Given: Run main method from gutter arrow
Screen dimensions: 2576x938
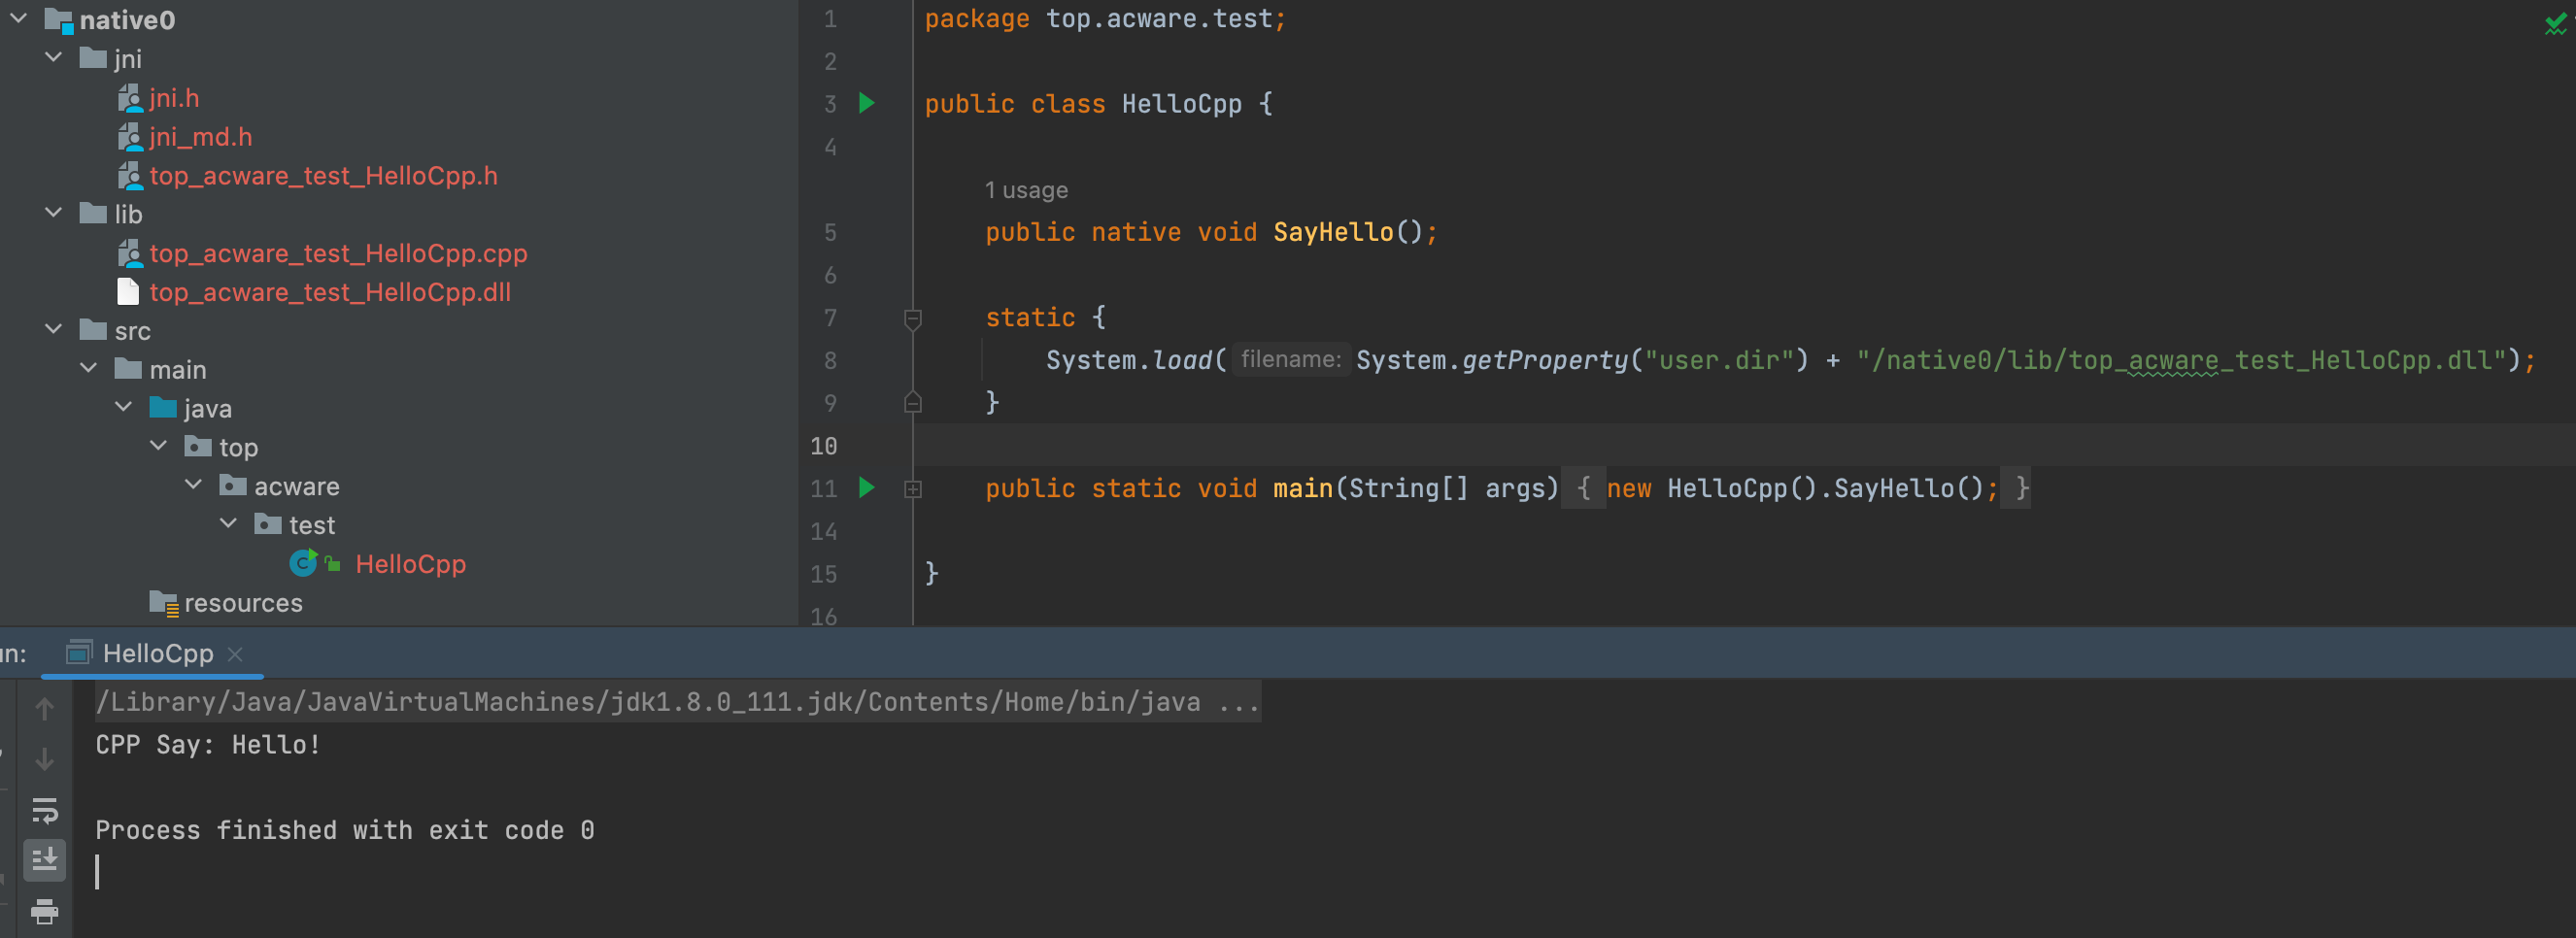Looking at the screenshot, I should click(x=867, y=488).
